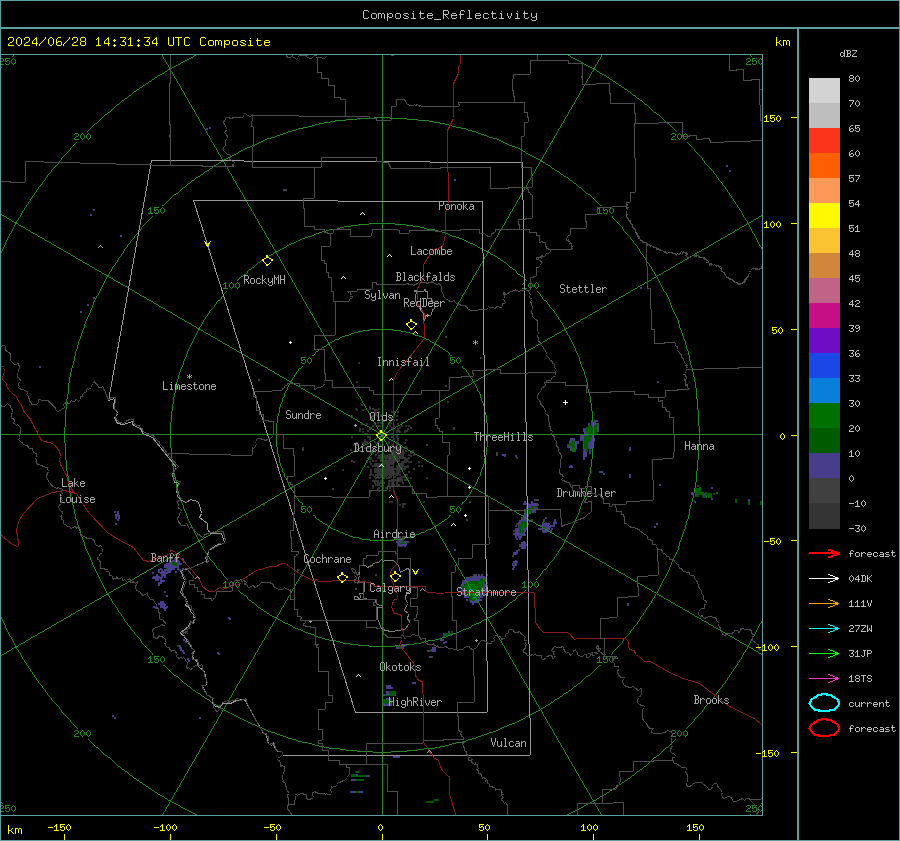Click the red forecast arrow in legend
The height and width of the screenshot is (841, 900).
click(x=824, y=553)
